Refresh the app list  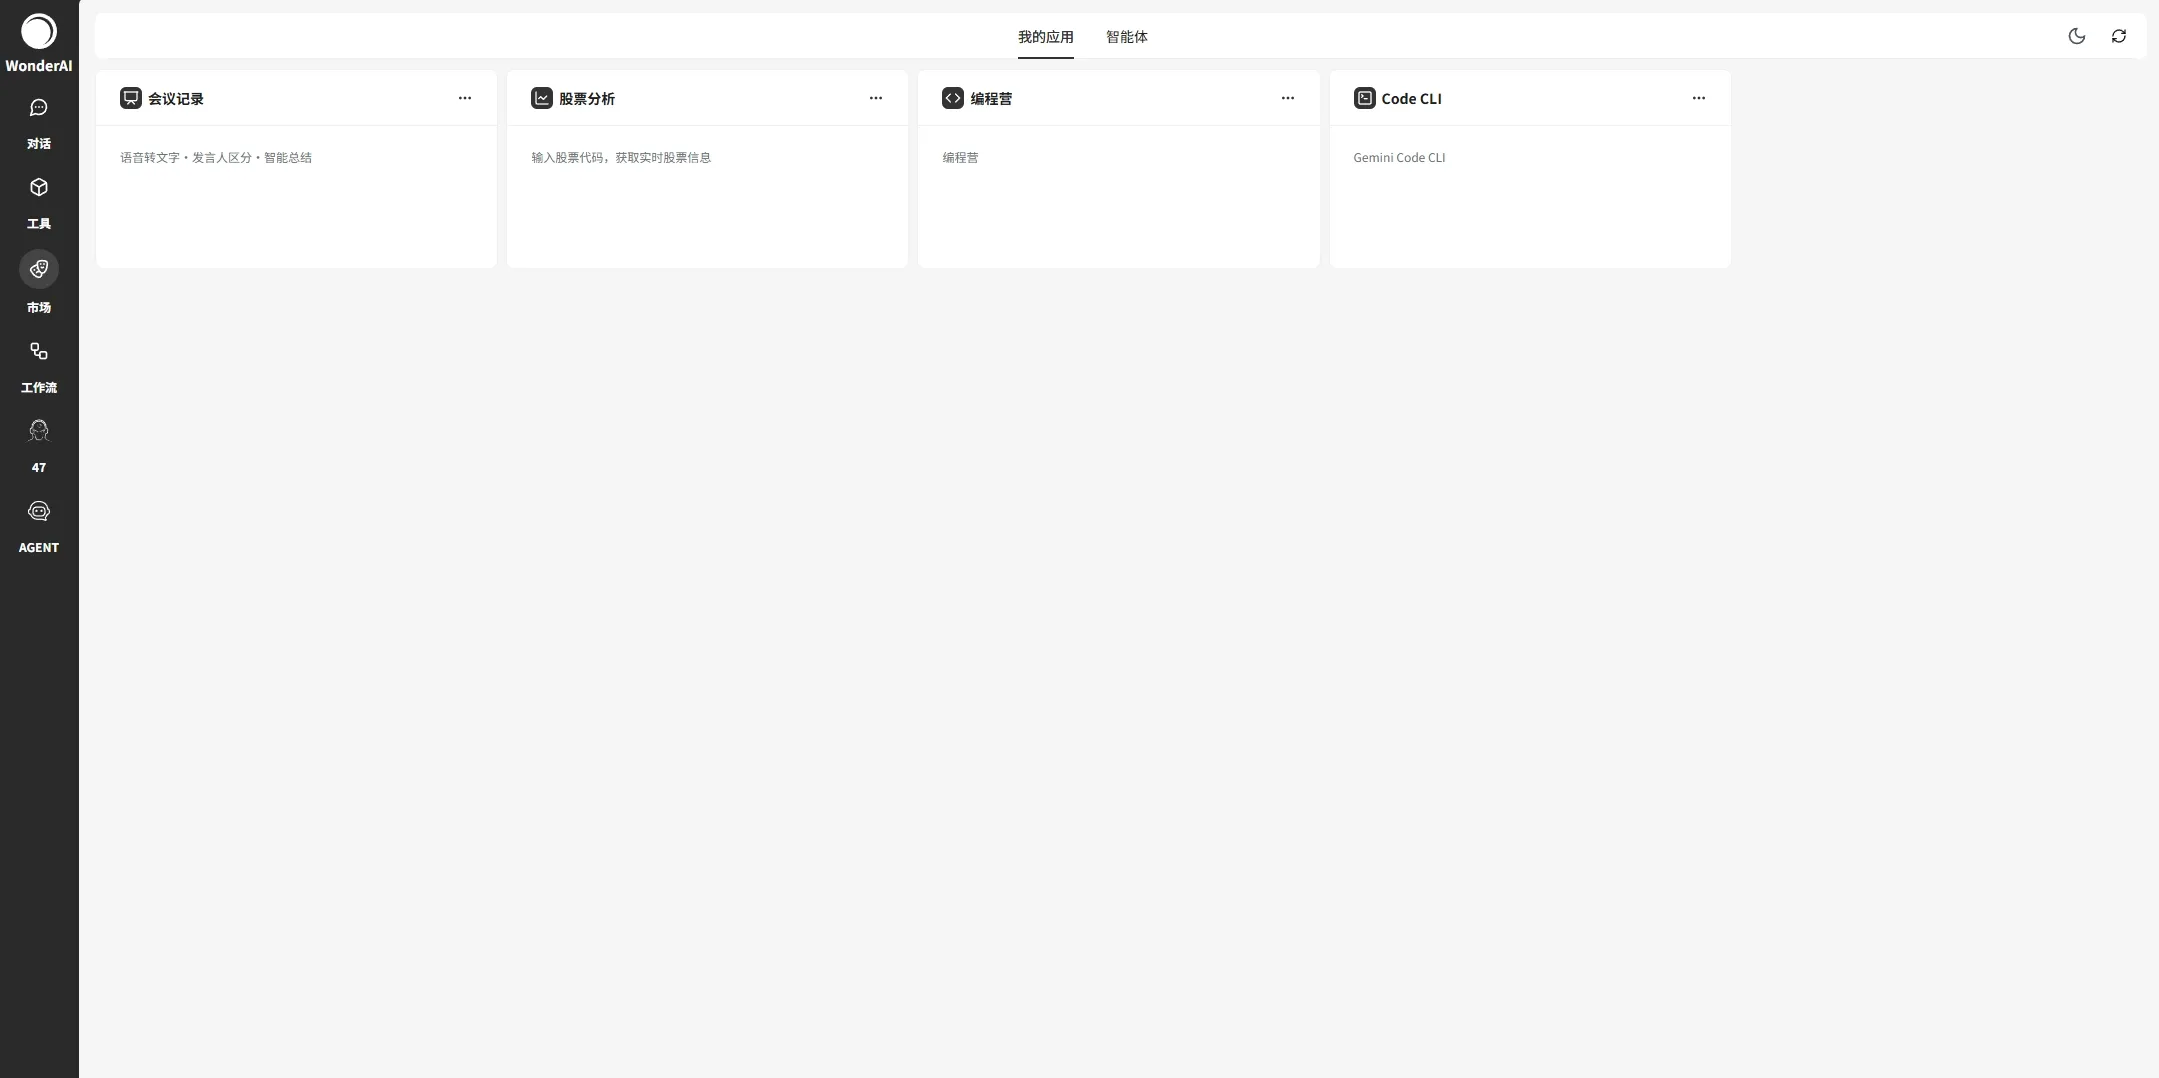coord(2118,36)
